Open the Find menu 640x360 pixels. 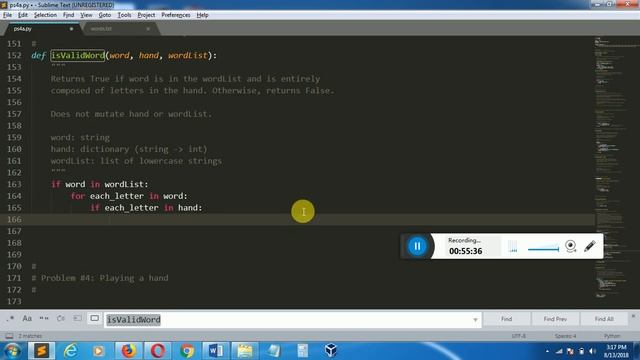69,15
